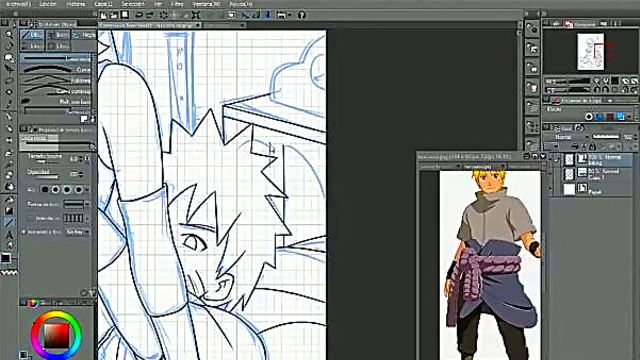This screenshot has height=360, width=640.
Task: Select the Balloon tool
Action: (x=9, y=245)
